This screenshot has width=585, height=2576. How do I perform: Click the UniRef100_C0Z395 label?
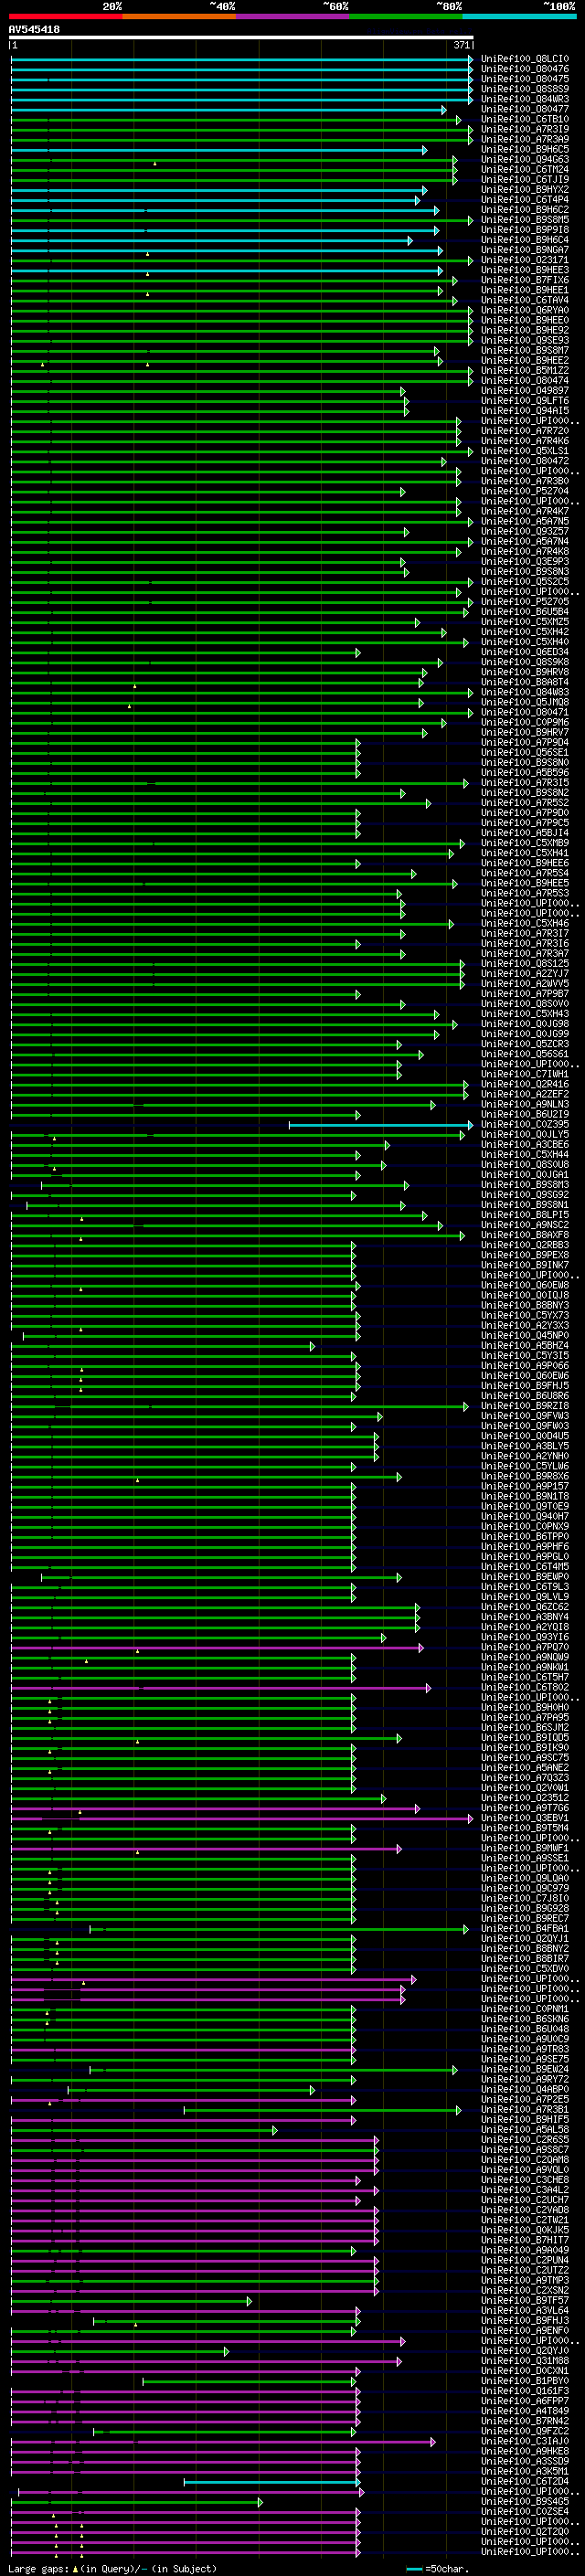click(525, 1125)
